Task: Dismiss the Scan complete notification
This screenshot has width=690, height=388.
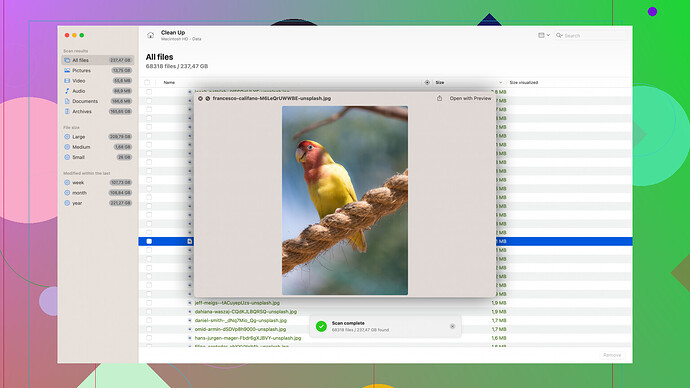Action: [x=452, y=326]
